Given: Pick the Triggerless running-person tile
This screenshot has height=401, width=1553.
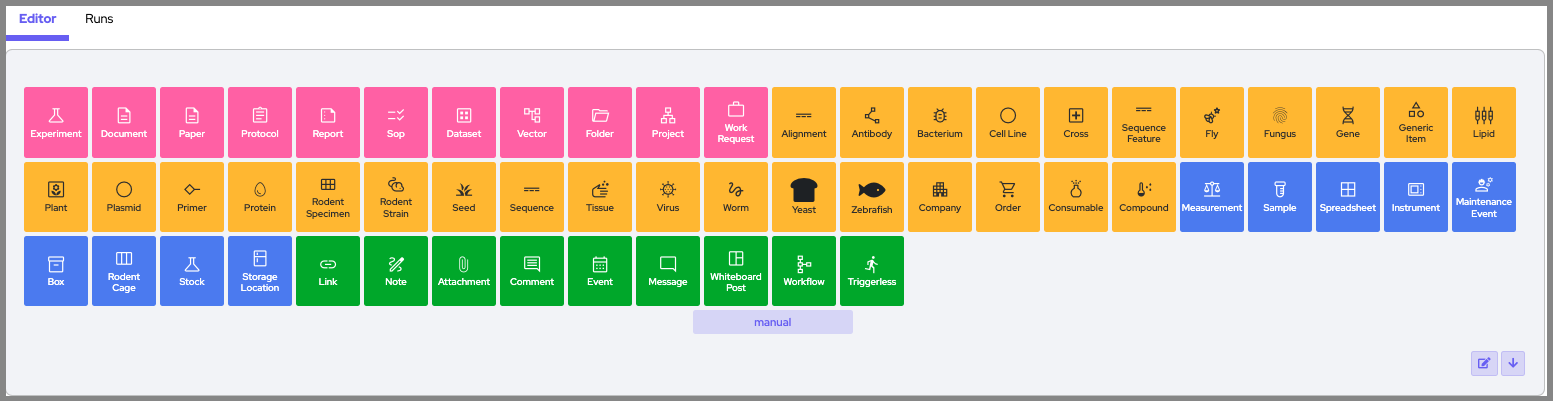Looking at the screenshot, I should (872, 271).
